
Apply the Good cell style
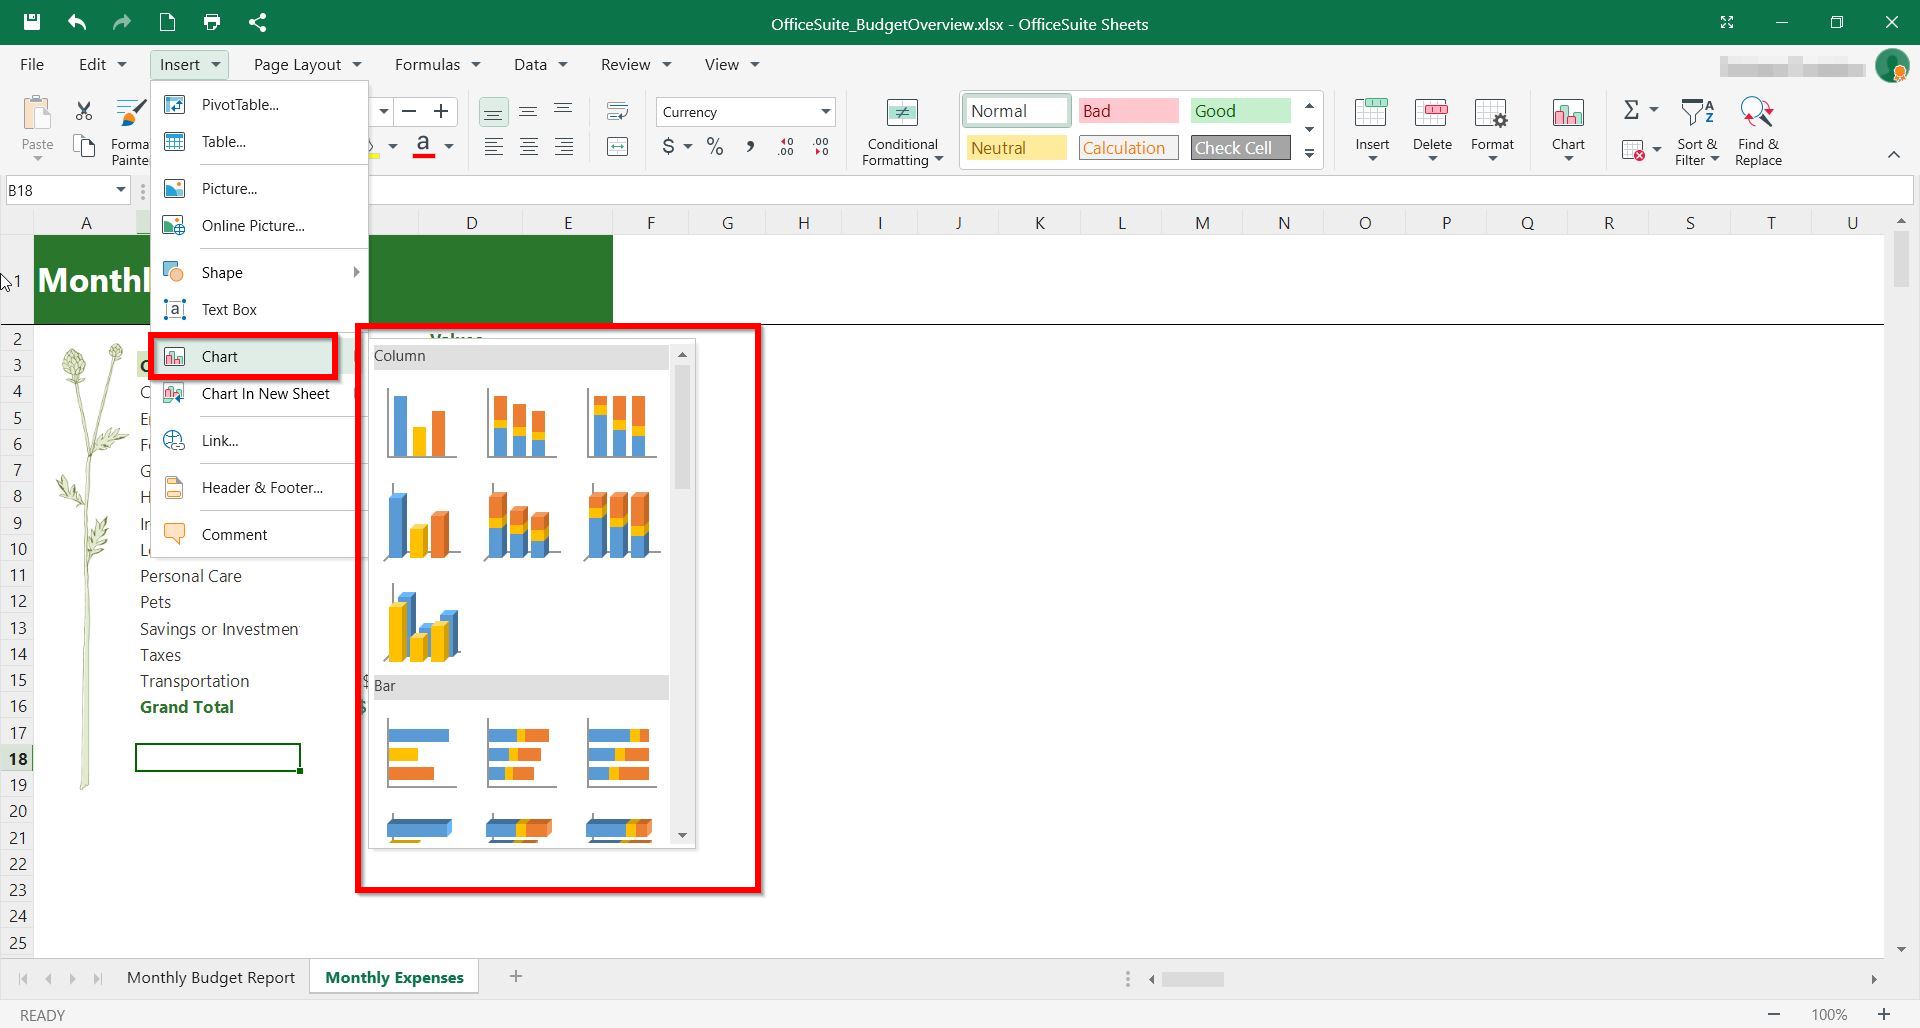click(x=1240, y=111)
